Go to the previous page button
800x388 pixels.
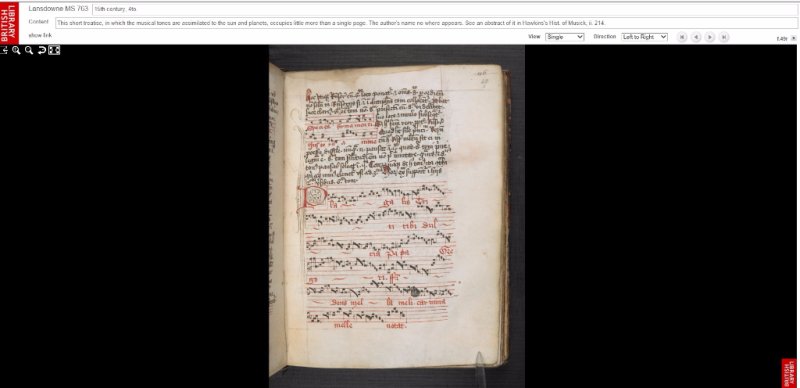click(x=696, y=37)
